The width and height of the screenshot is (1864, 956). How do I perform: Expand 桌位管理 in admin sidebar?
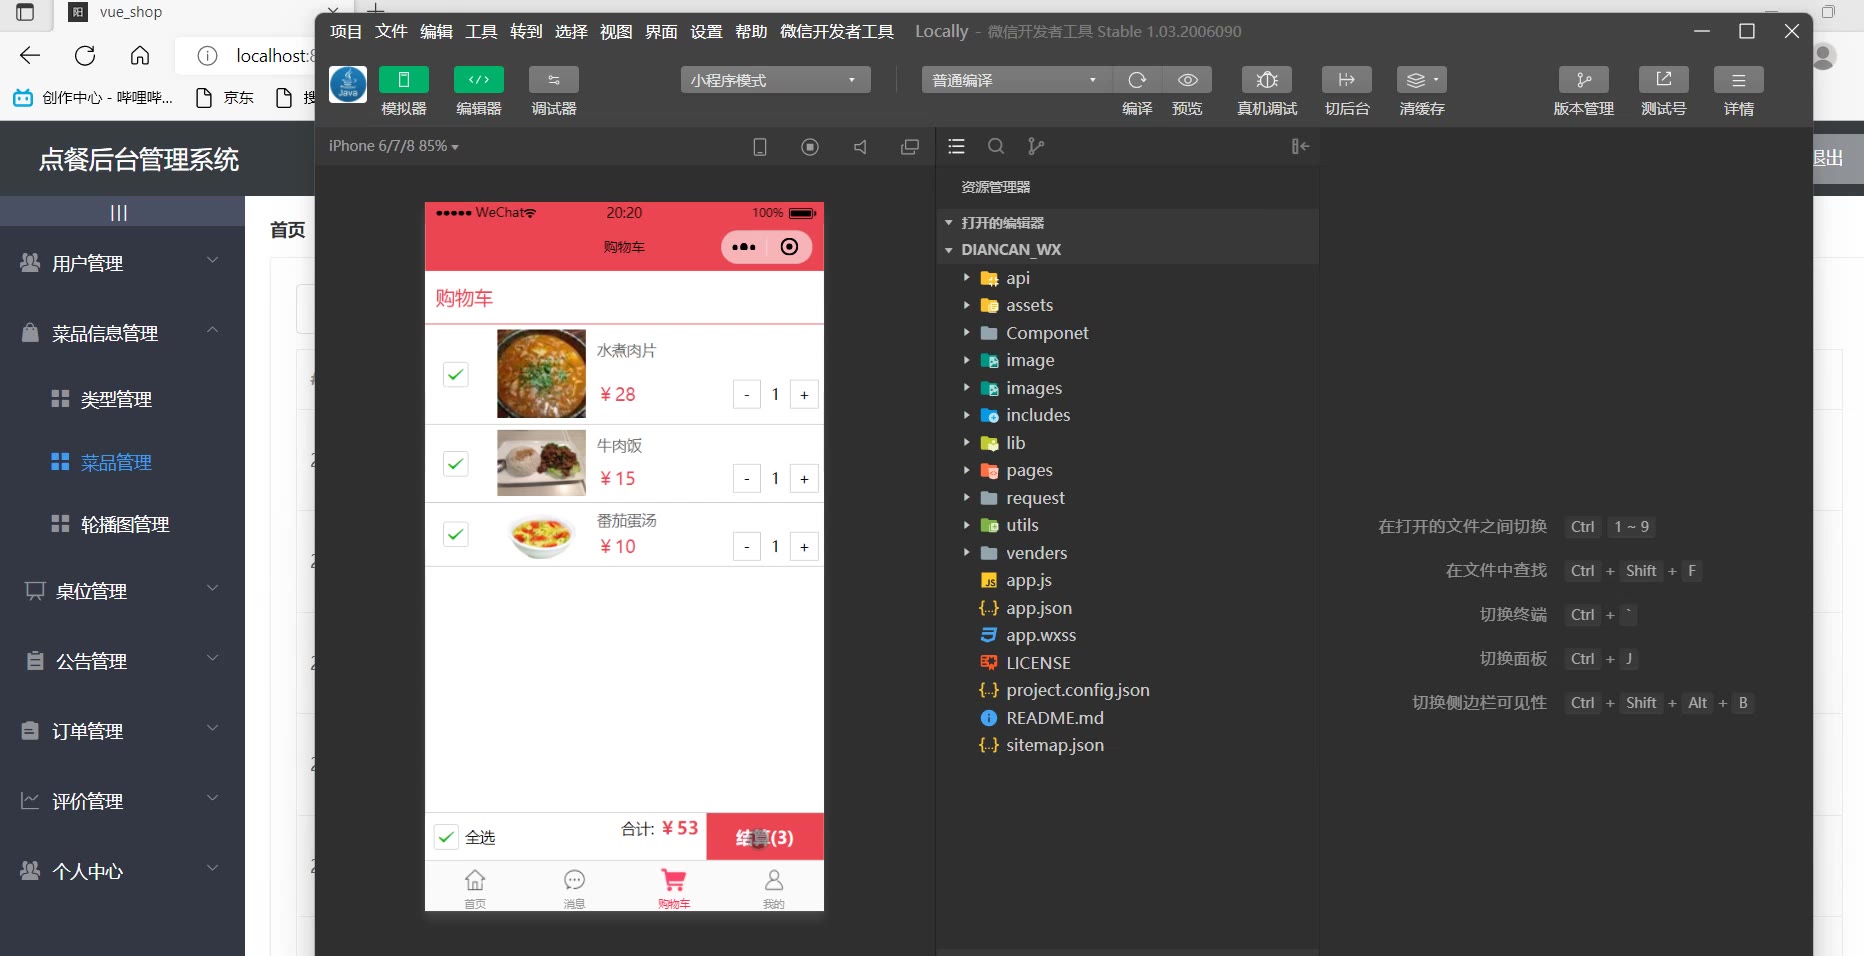point(122,591)
